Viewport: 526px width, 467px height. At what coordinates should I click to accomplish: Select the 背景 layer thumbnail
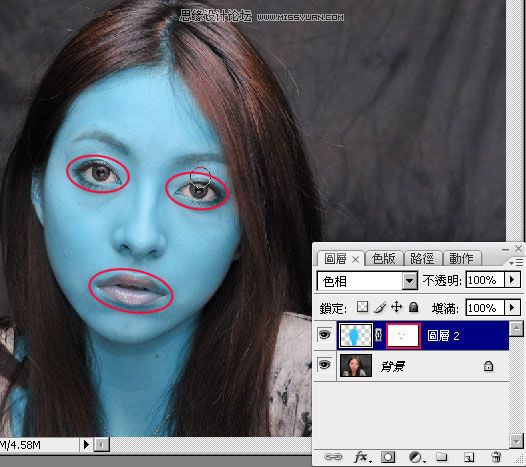[356, 365]
